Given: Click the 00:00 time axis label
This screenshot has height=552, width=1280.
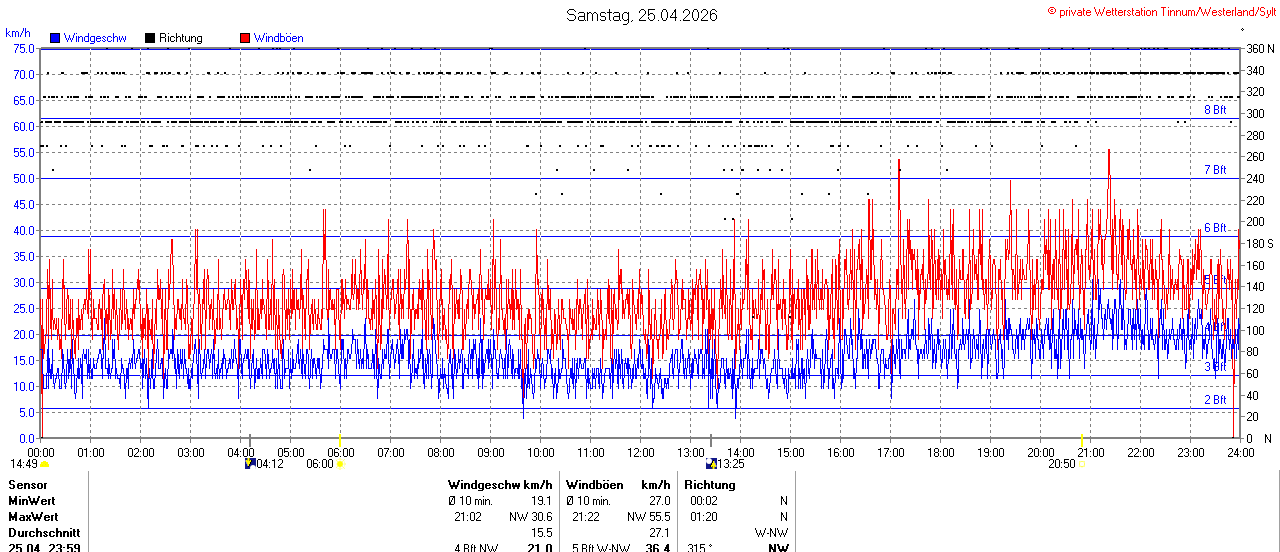Looking at the screenshot, I should [x=41, y=452].
